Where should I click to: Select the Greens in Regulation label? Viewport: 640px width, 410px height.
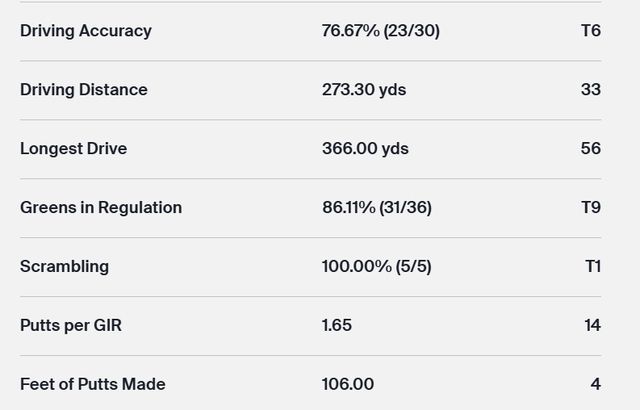click(101, 208)
